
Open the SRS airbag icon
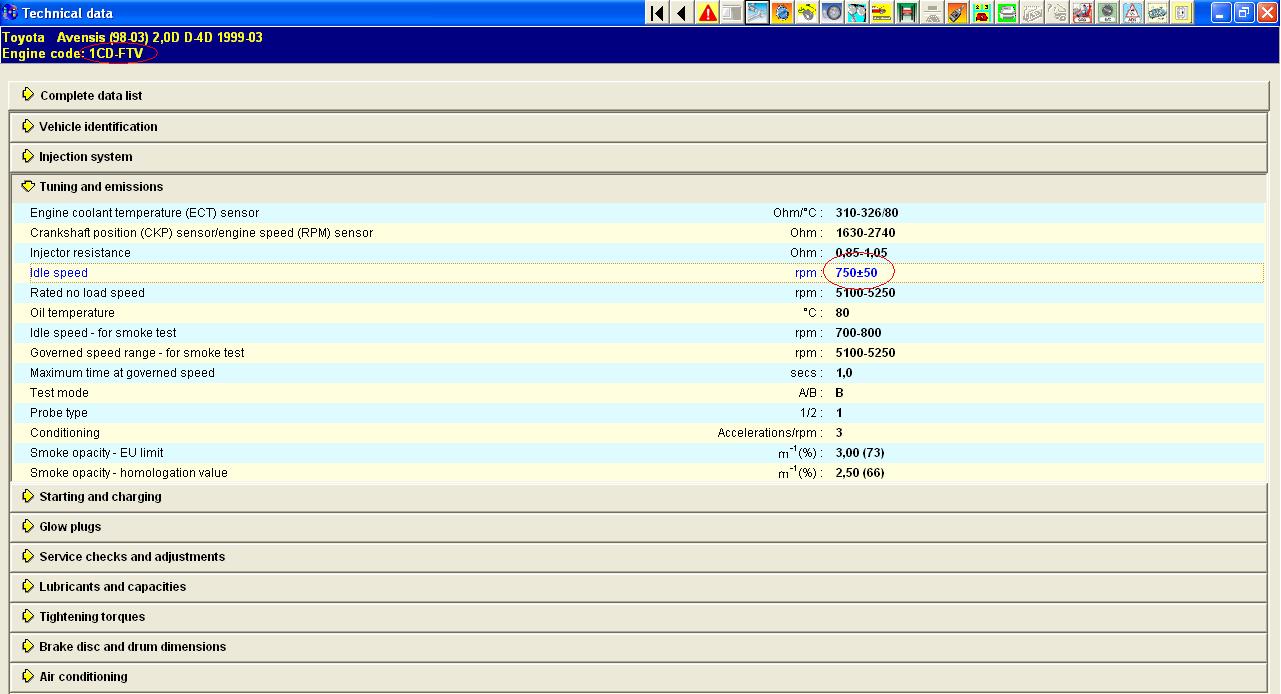[1082, 13]
